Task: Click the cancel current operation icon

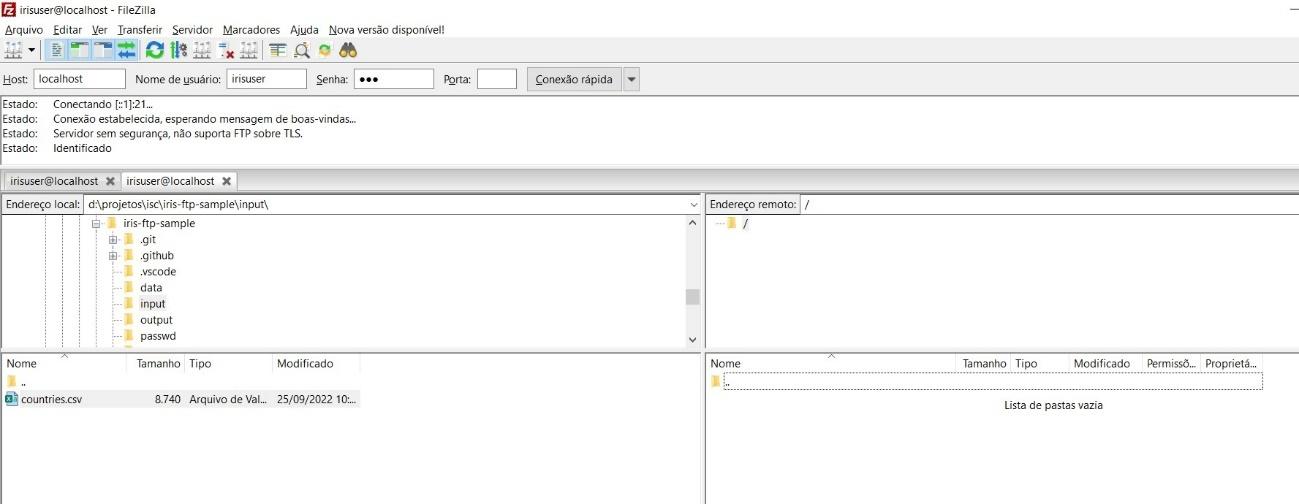Action: point(202,49)
